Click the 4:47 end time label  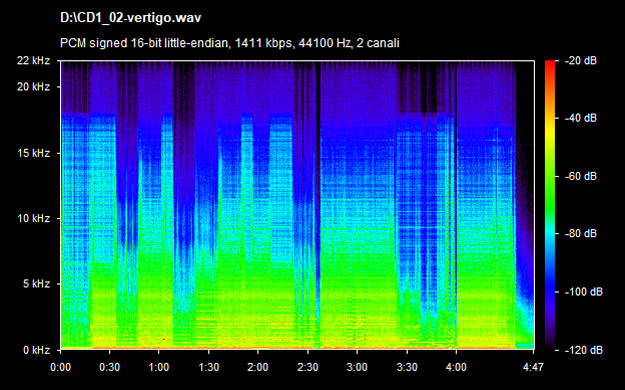click(x=533, y=367)
